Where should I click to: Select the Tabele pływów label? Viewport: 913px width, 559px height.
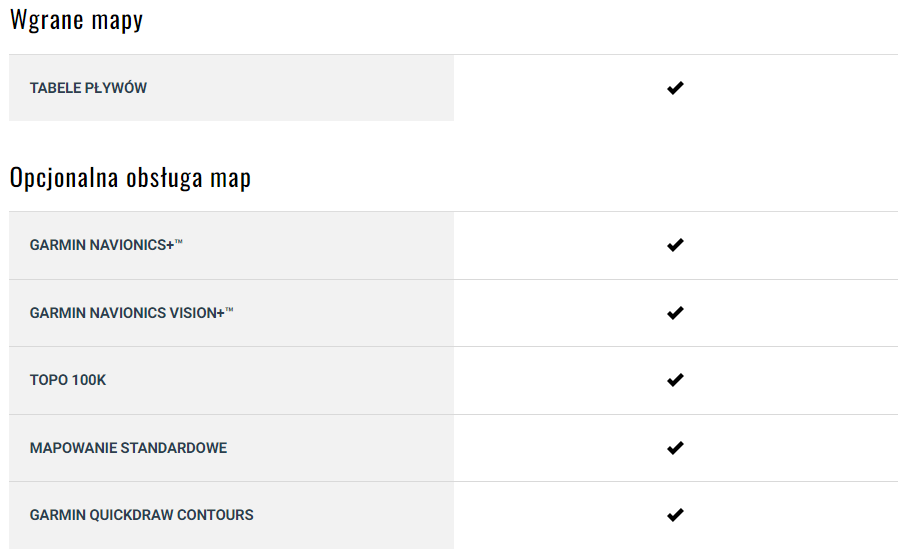click(88, 88)
